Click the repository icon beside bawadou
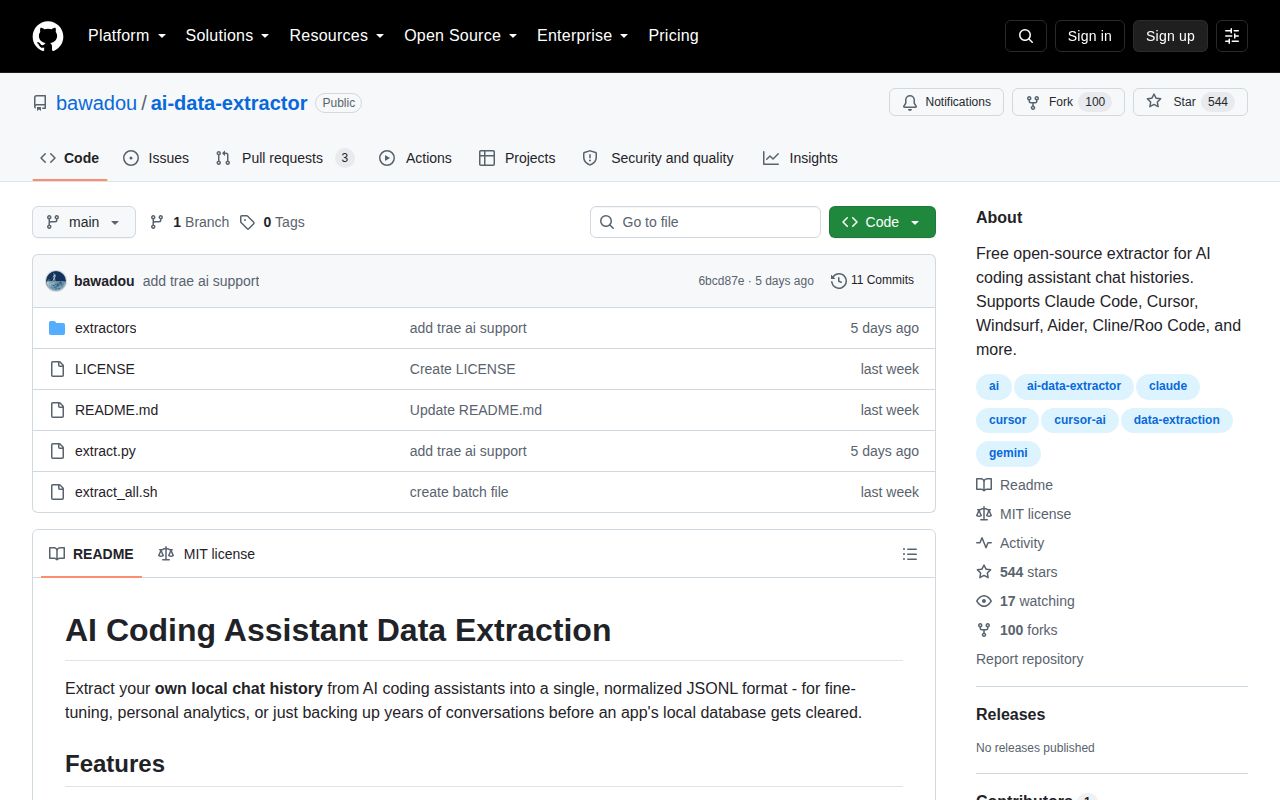 click(x=40, y=103)
